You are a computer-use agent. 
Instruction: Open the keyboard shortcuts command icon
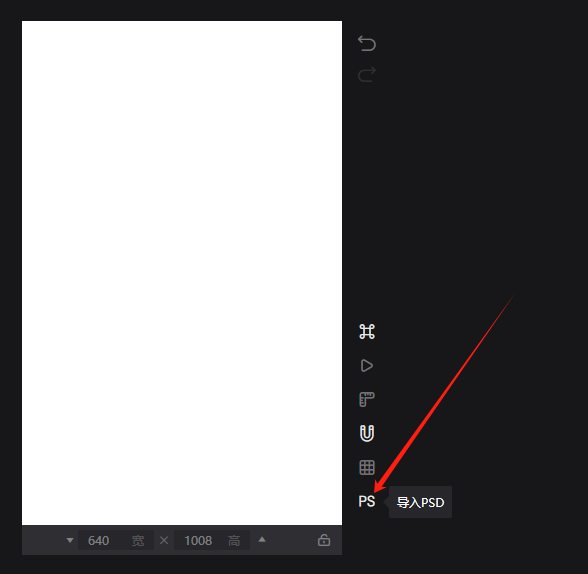(367, 331)
